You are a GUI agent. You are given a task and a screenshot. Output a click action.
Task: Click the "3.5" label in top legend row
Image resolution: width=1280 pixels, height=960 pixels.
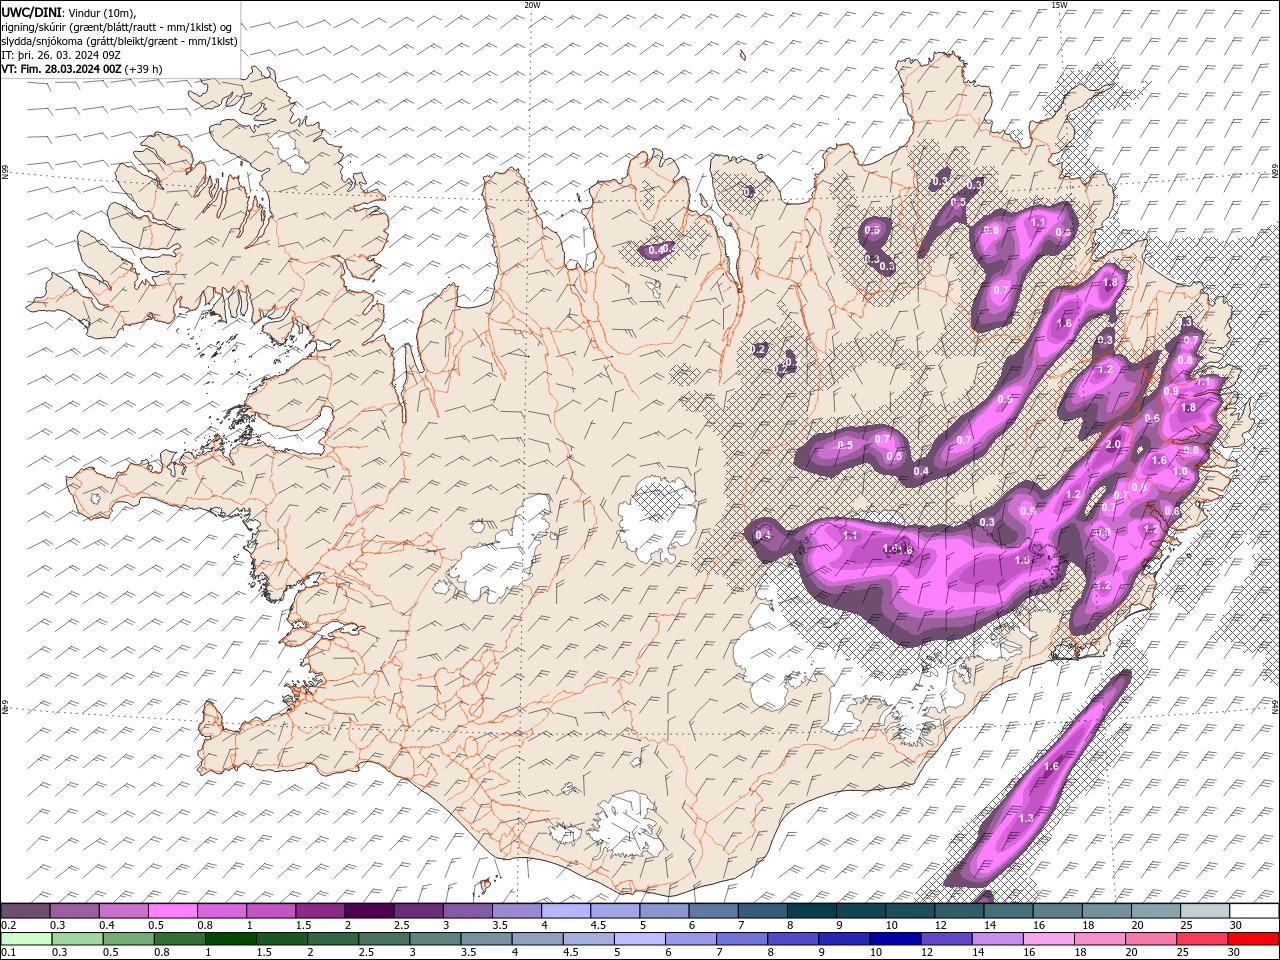point(500,925)
